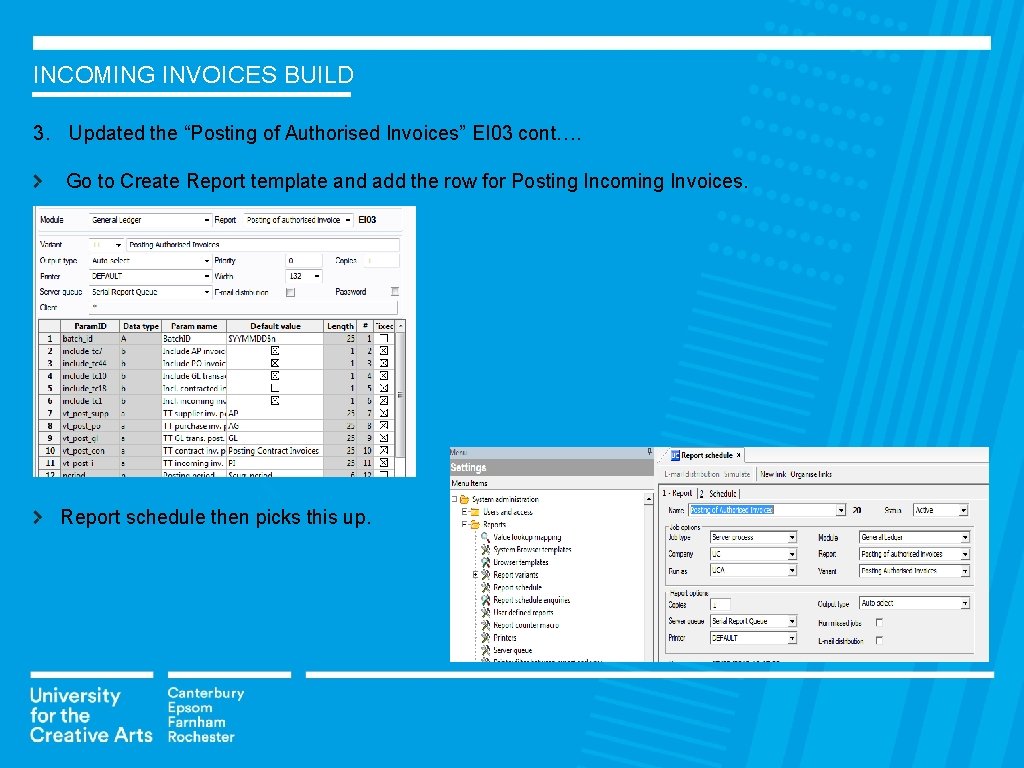Click the "New link" option
1024x768 pixels.
point(773,474)
